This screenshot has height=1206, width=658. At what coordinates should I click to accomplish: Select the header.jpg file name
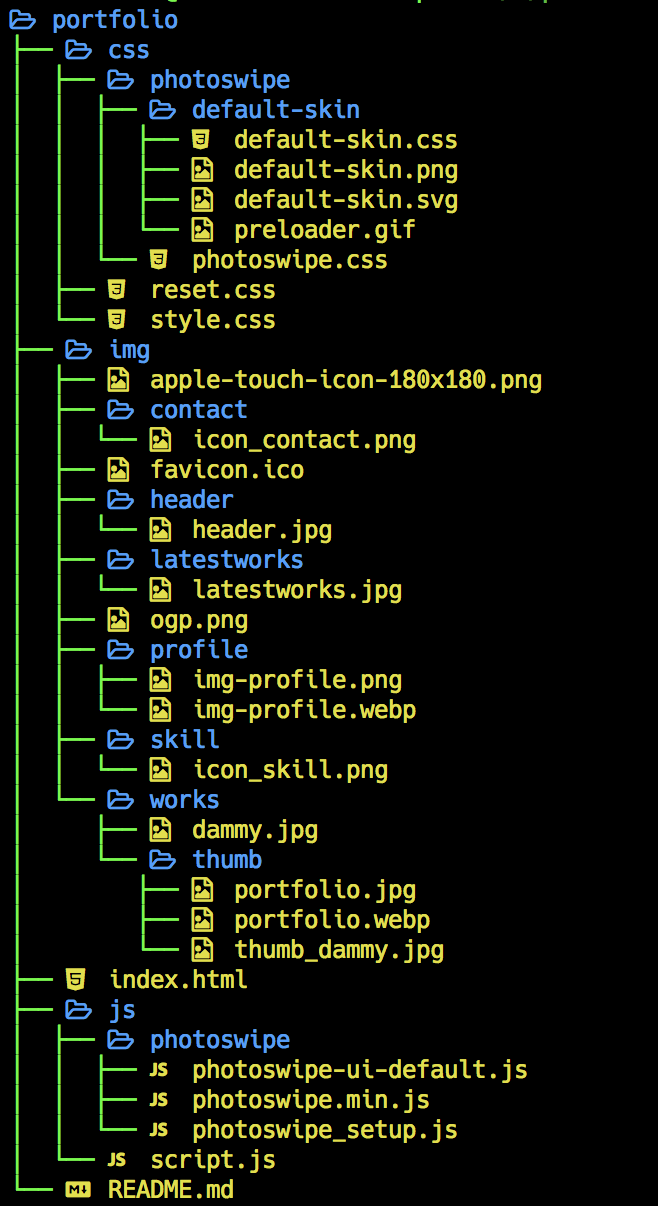pyautogui.click(x=262, y=530)
